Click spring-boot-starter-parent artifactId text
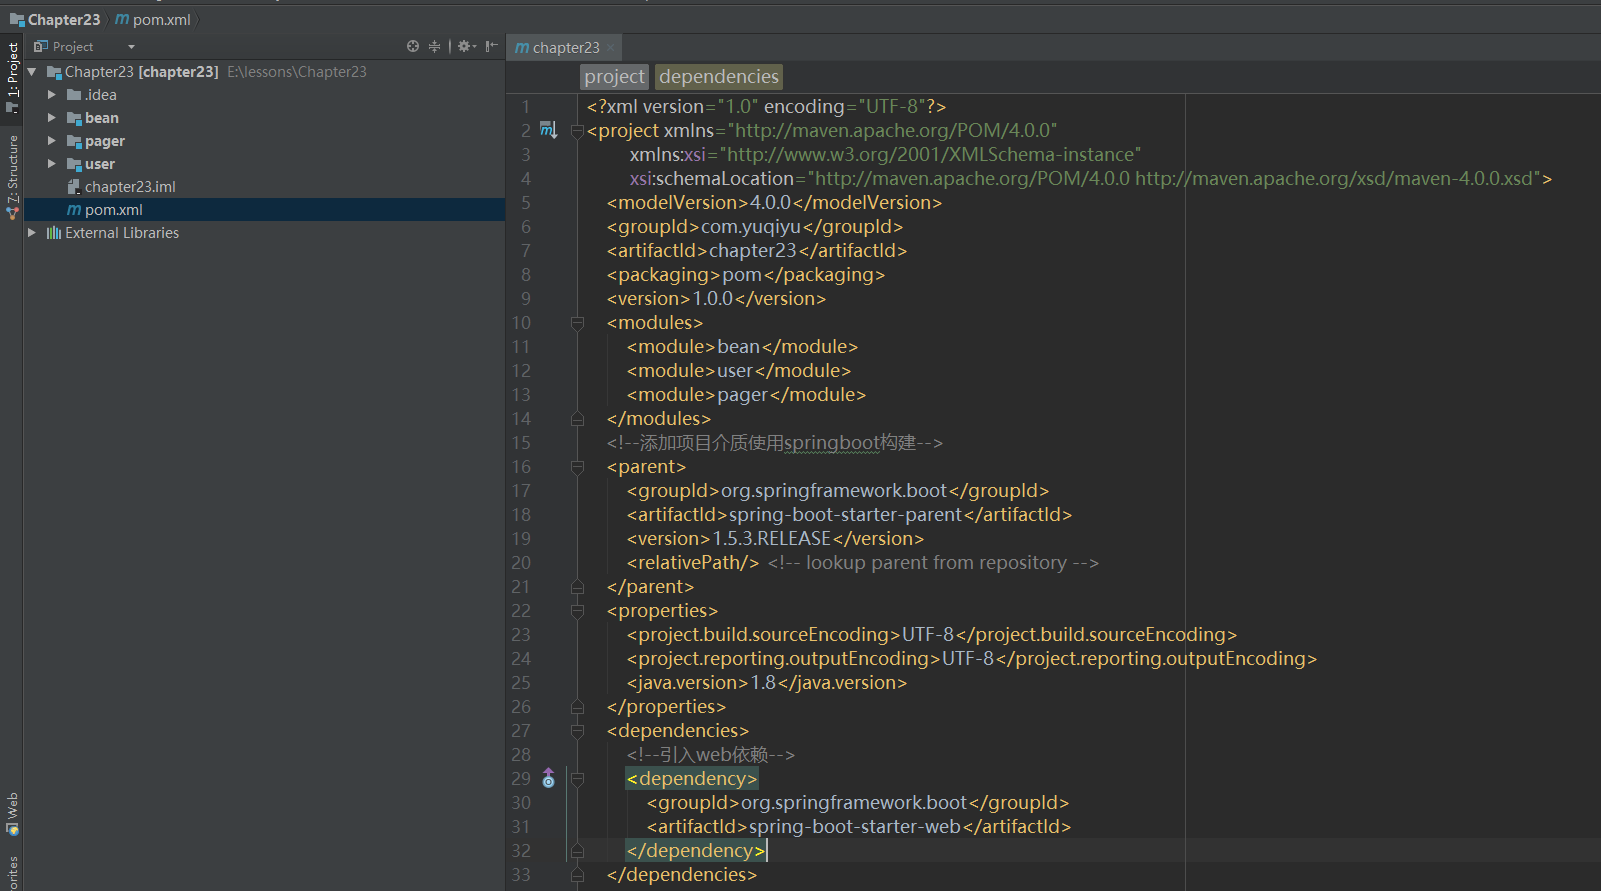 pyautogui.click(x=845, y=515)
